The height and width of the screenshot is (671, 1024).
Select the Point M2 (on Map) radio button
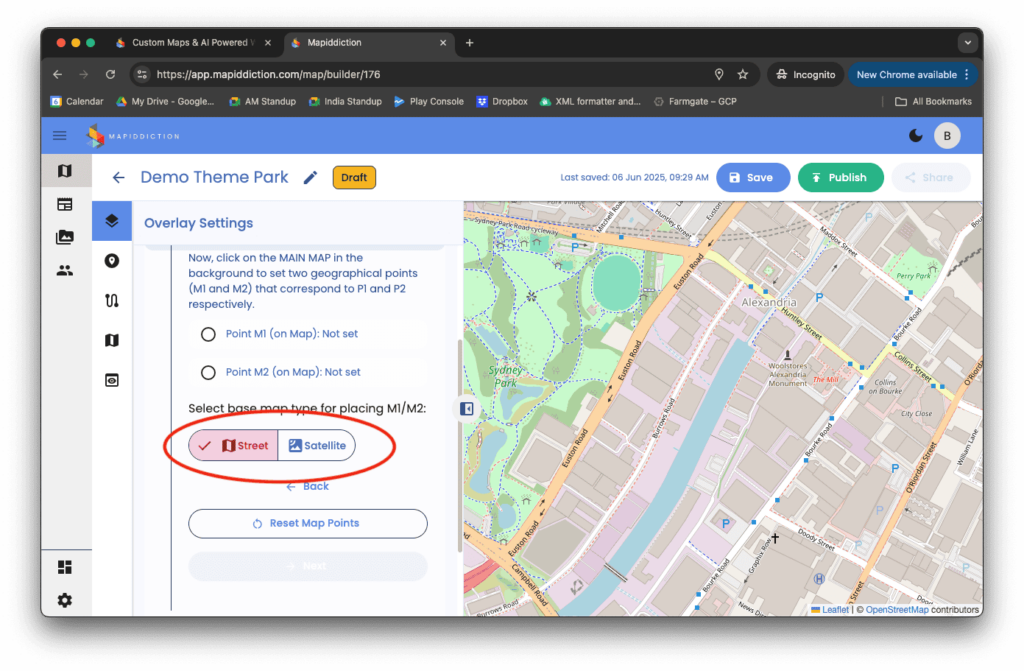tap(208, 372)
